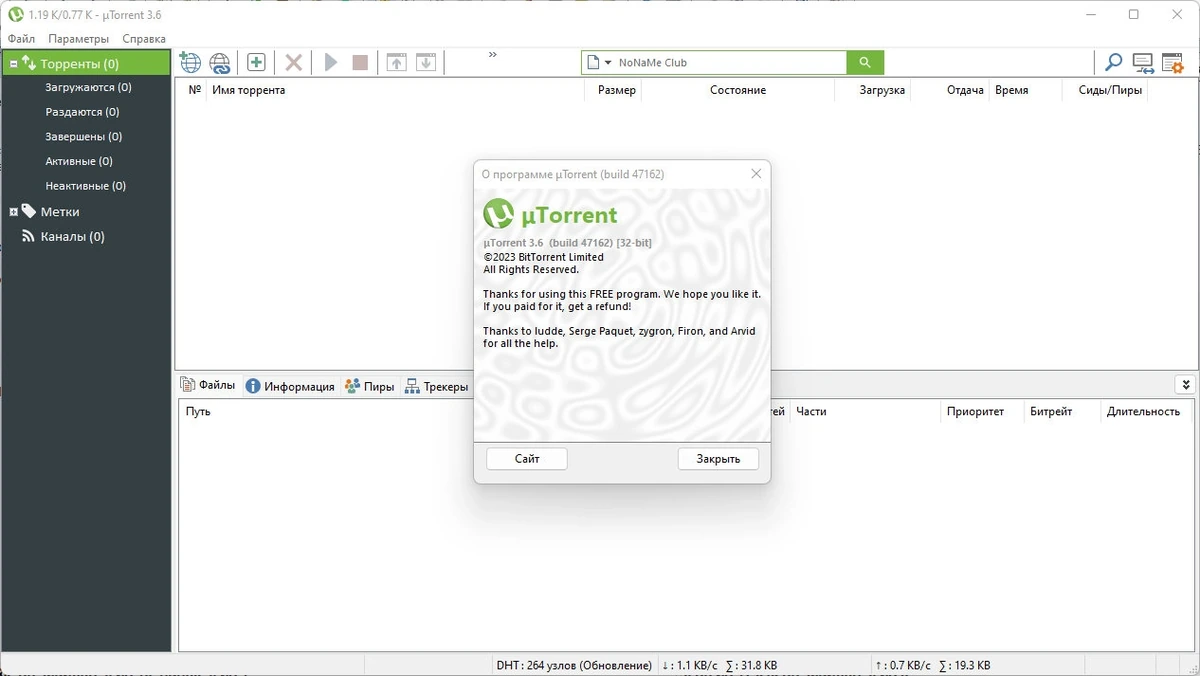Click Сайт button in About dialog
Image resolution: width=1200 pixels, height=676 pixels.
pyautogui.click(x=527, y=459)
